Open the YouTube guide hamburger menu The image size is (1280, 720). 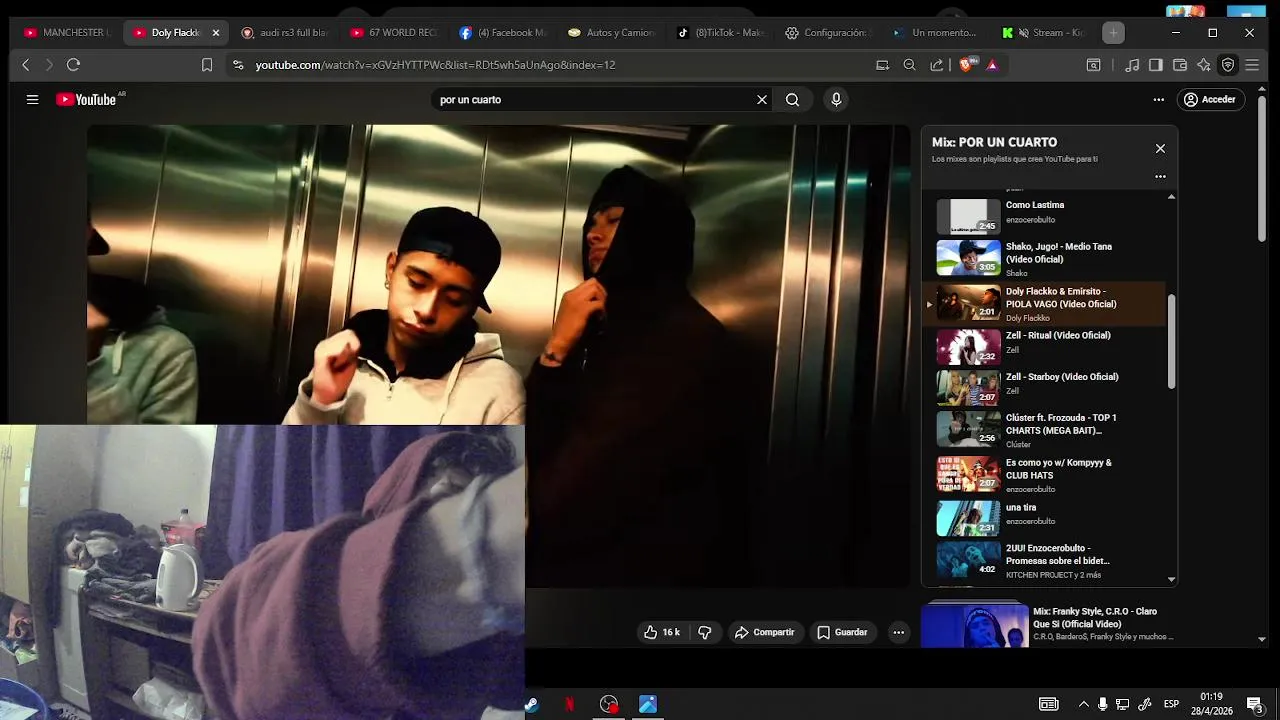click(32, 100)
